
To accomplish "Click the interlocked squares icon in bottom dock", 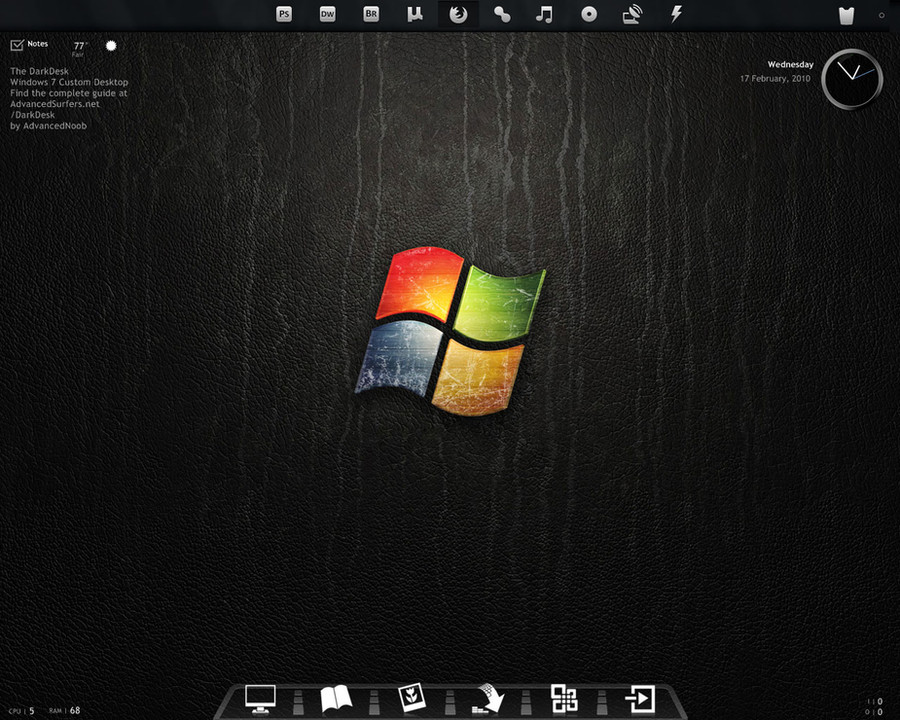I will click(x=564, y=699).
